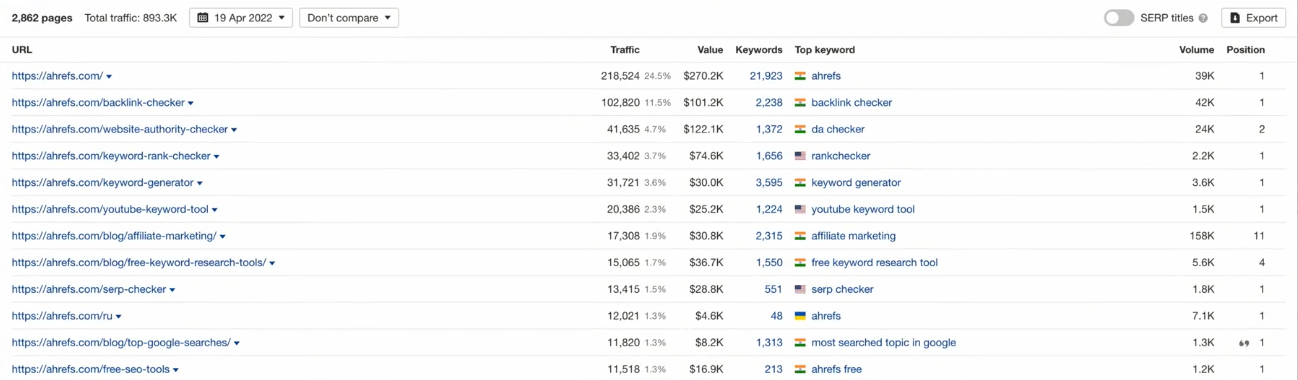Sort by Volume column header

(1197, 50)
